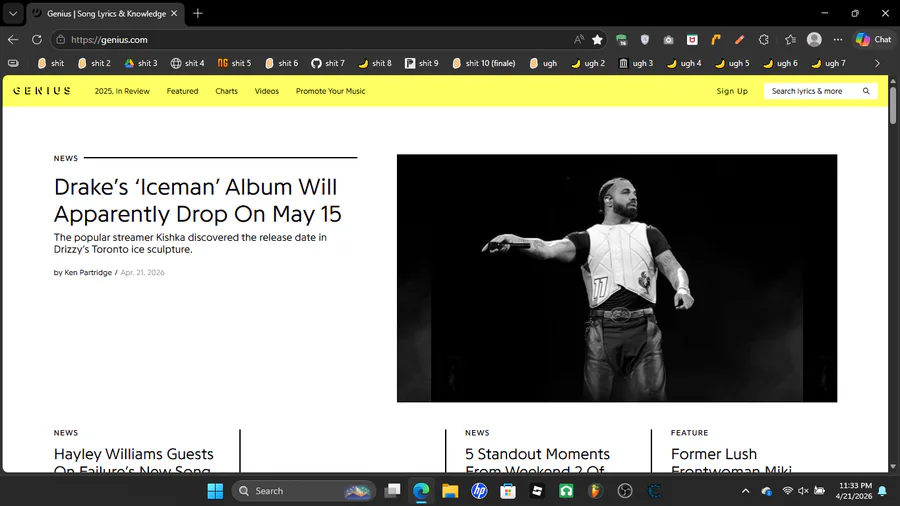Click the Sign Up link
Image resolution: width=900 pixels, height=506 pixels.
[x=732, y=91]
